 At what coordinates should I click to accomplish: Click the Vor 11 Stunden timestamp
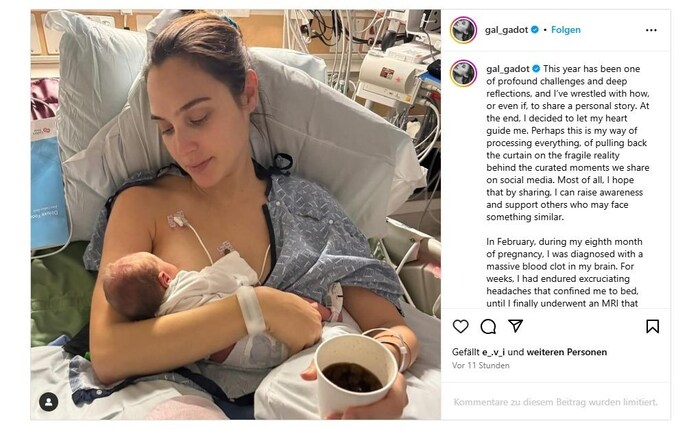[x=480, y=365]
